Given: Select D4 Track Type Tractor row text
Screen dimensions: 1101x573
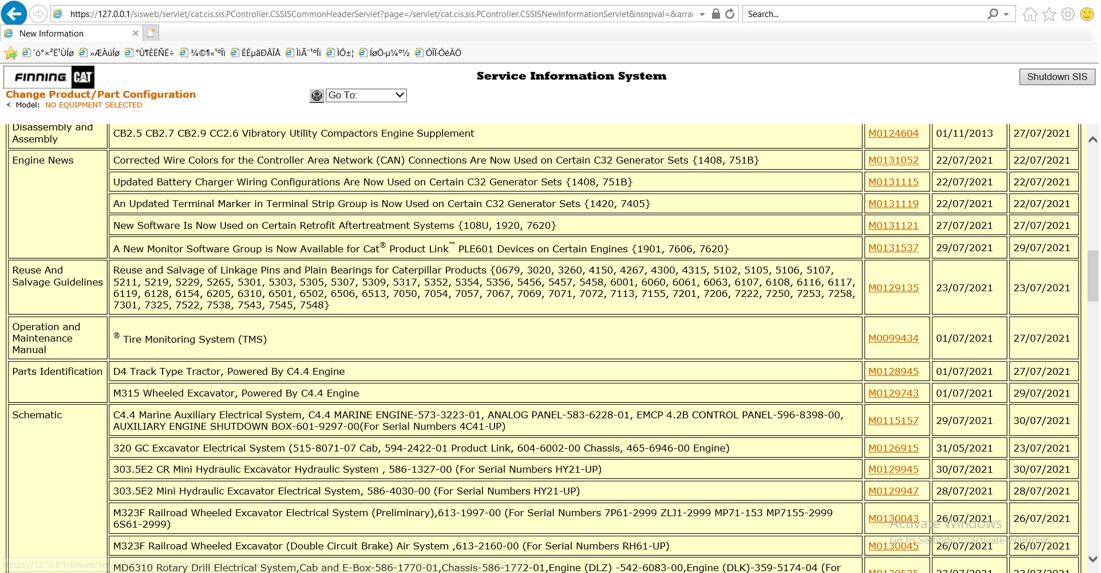Looking at the screenshot, I should click(x=229, y=371).
